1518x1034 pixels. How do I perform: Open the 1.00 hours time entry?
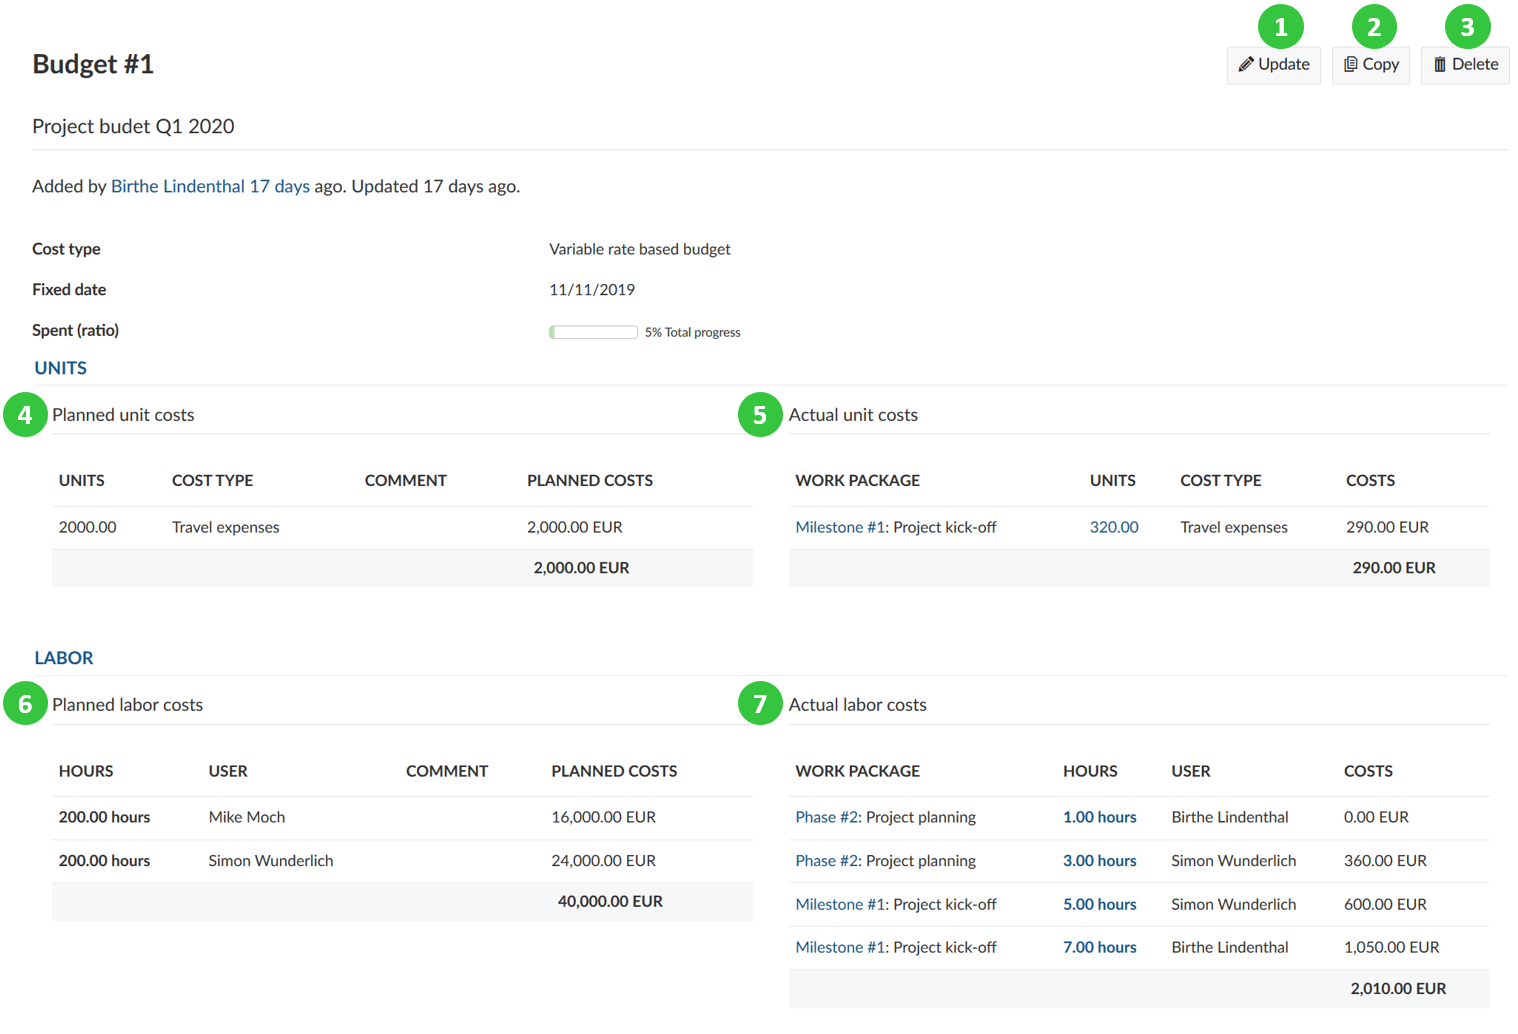point(1099,817)
